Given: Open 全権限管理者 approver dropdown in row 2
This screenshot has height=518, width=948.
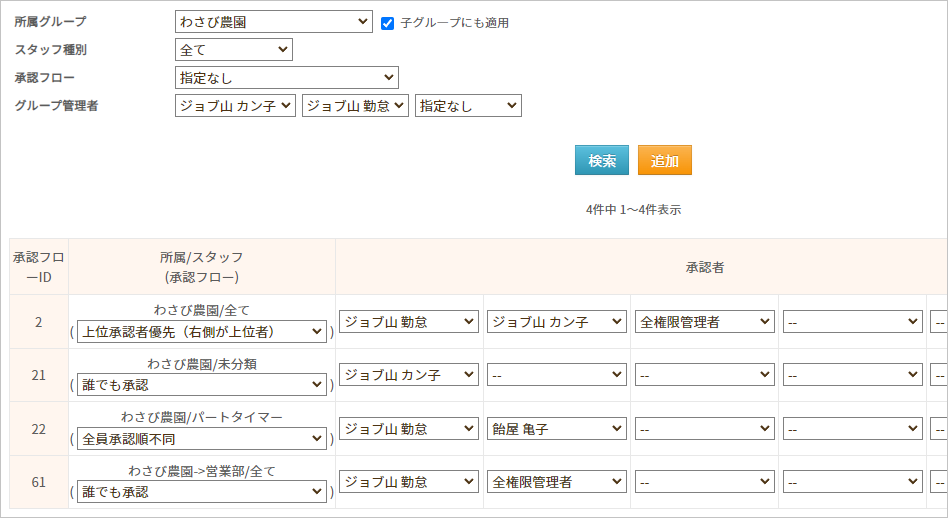Looking at the screenshot, I should coord(705,321).
